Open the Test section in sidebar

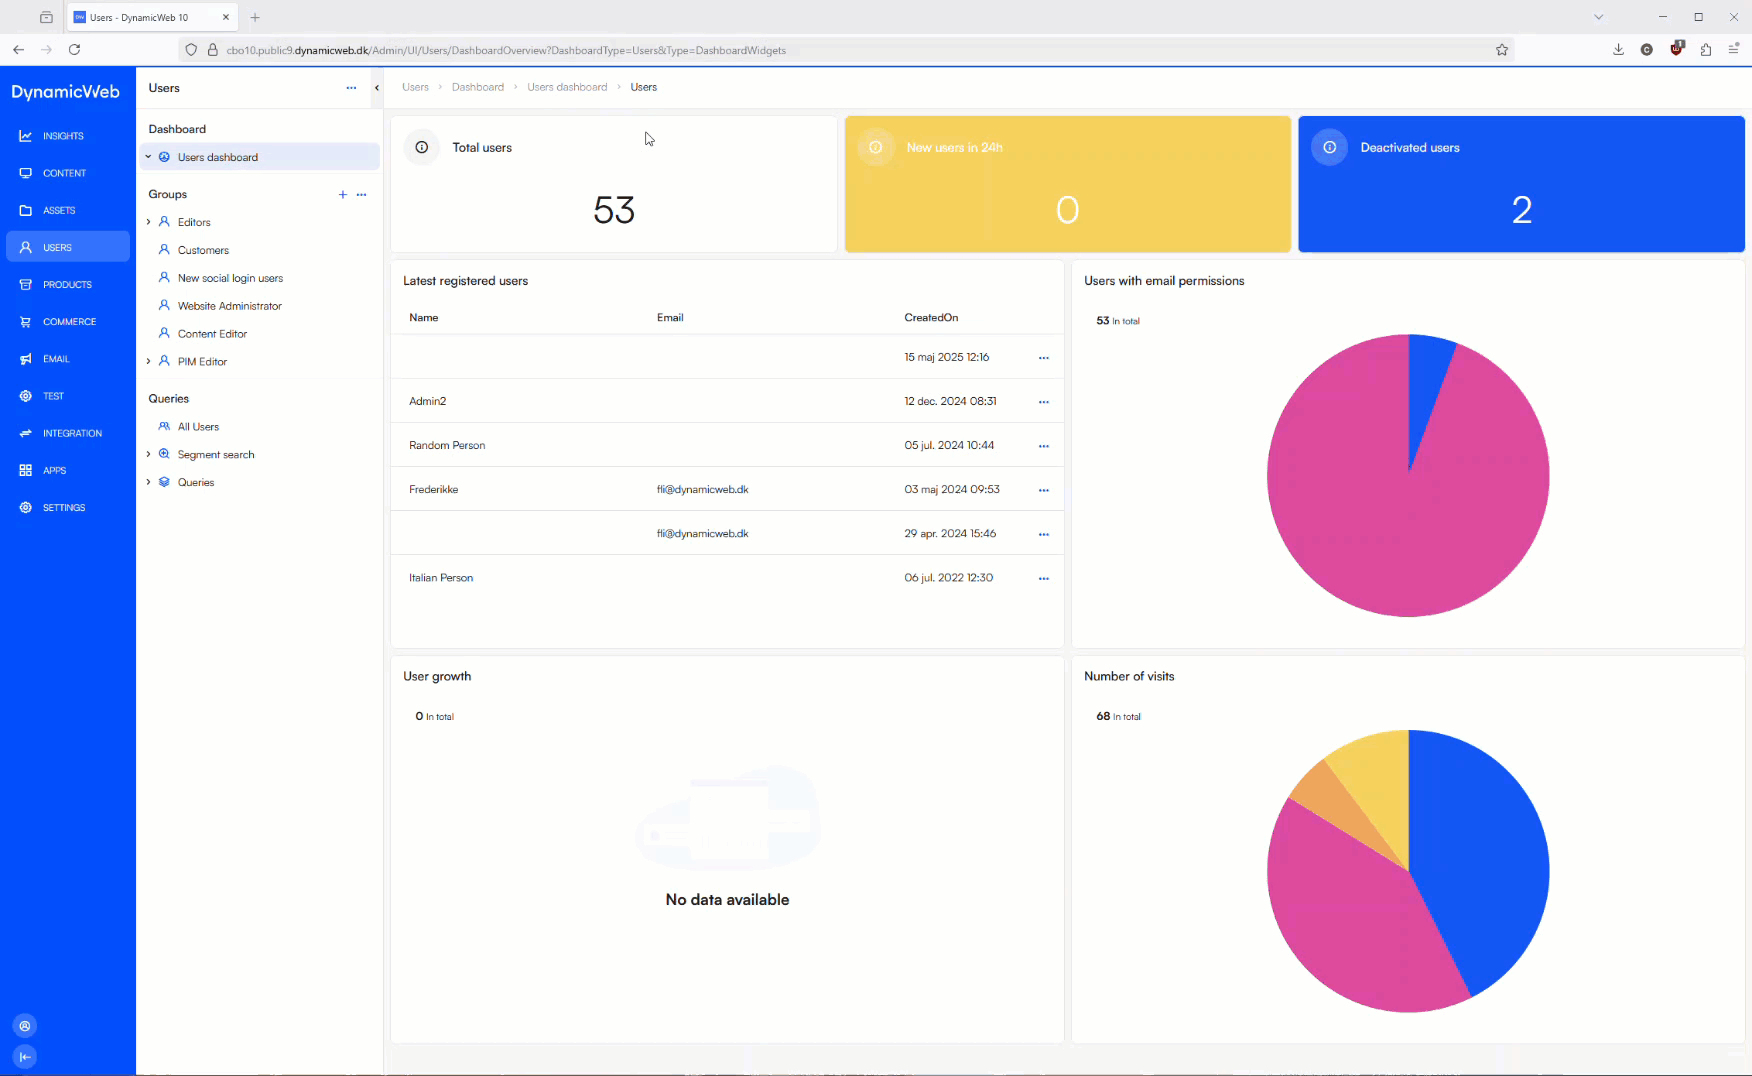(x=52, y=395)
